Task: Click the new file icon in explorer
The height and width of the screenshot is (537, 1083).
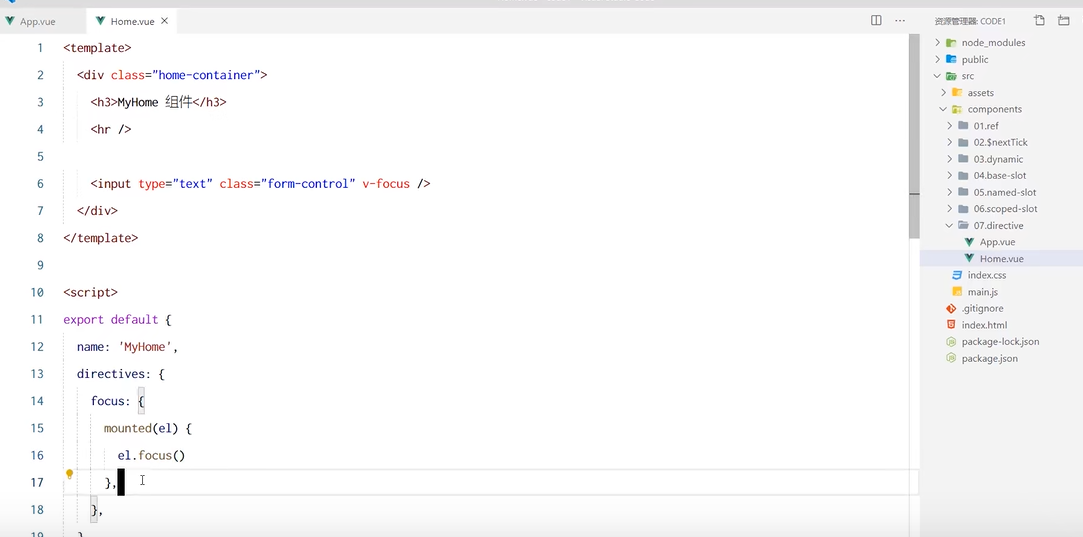Action: click(x=1039, y=20)
